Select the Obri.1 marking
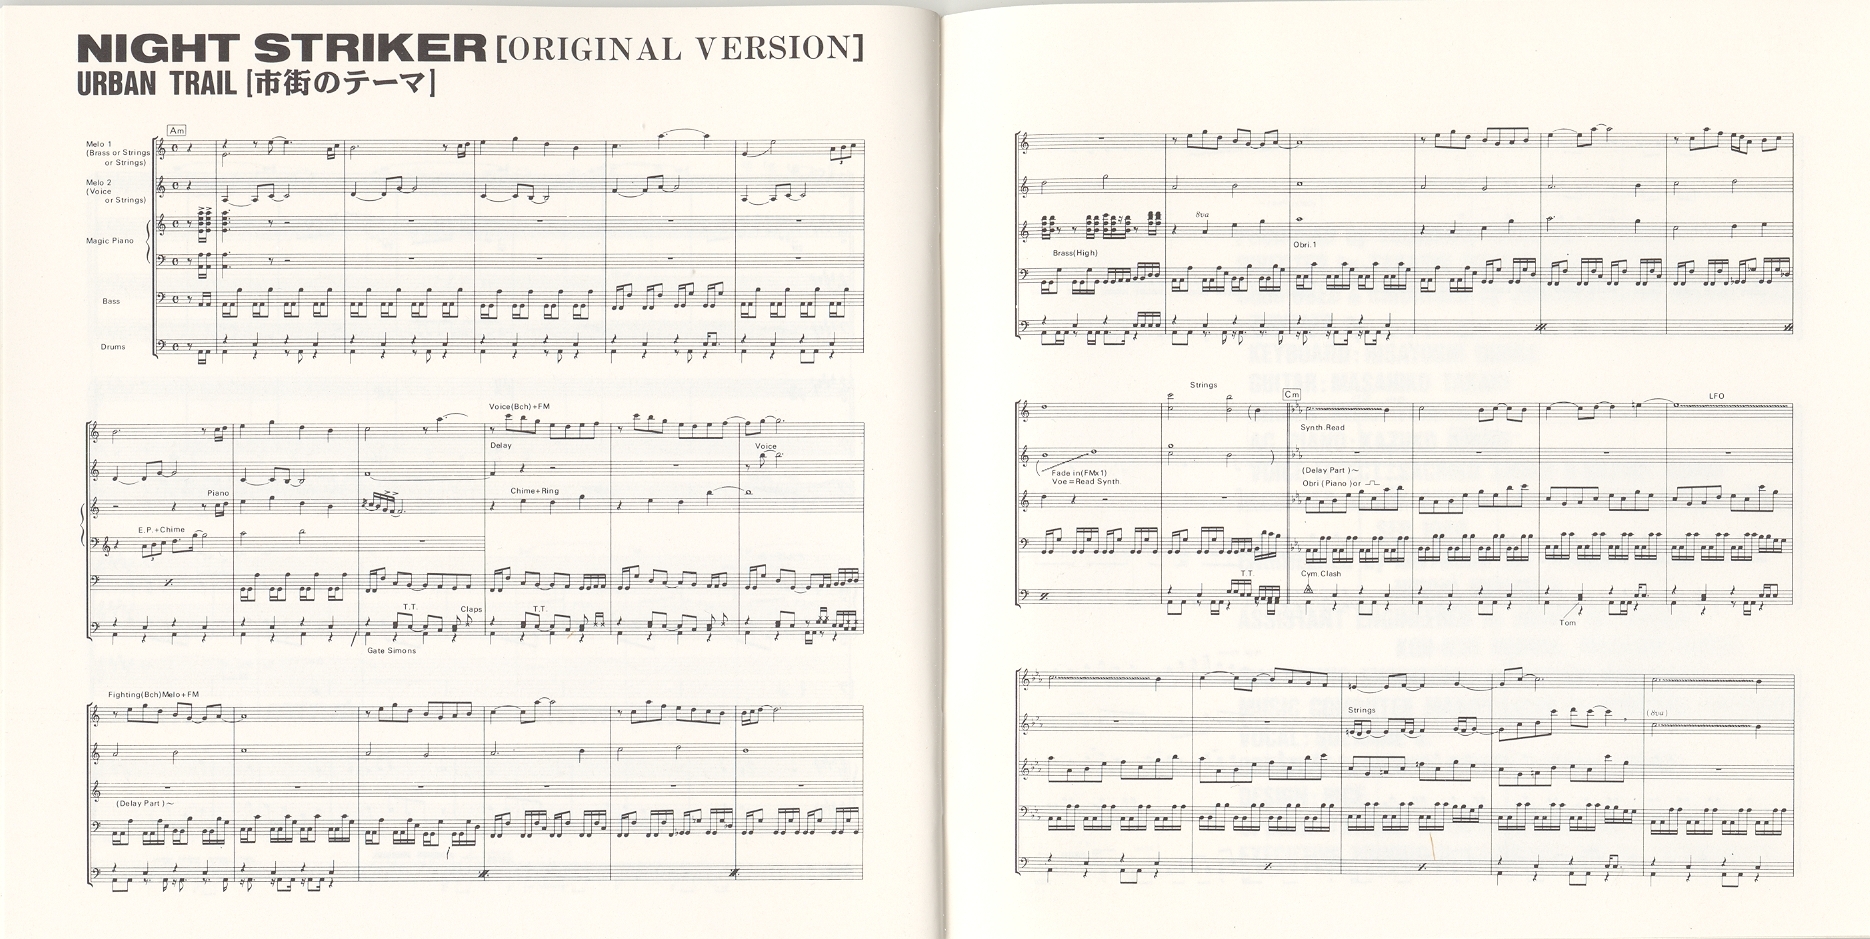 [1305, 245]
